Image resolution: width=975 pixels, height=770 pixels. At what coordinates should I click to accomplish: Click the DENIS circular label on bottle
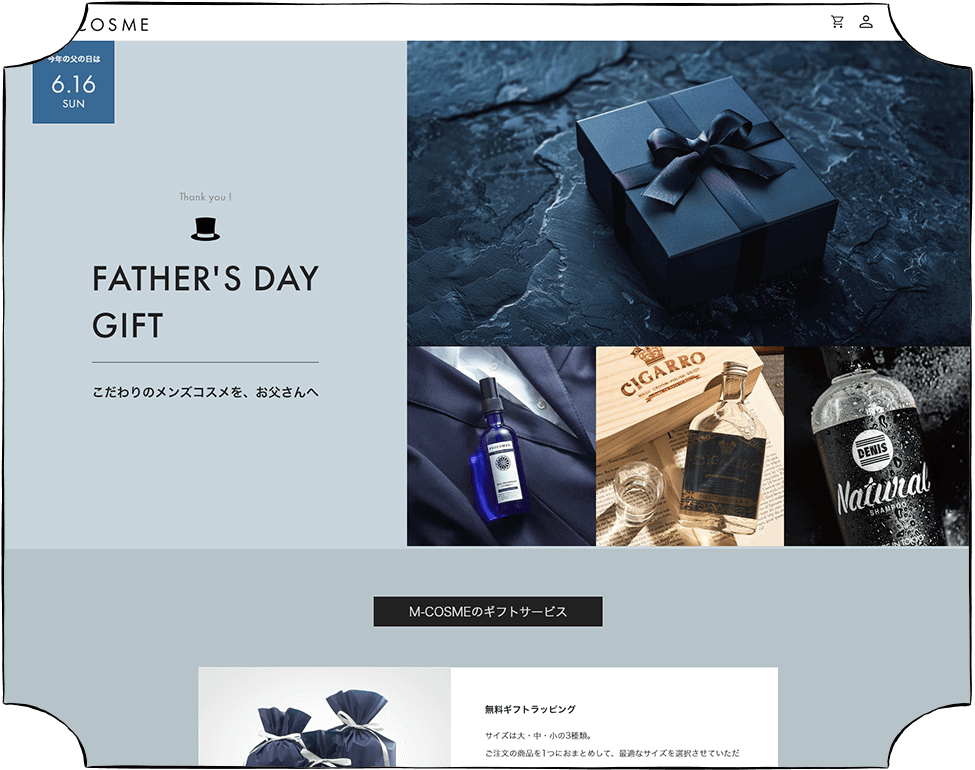(x=872, y=448)
